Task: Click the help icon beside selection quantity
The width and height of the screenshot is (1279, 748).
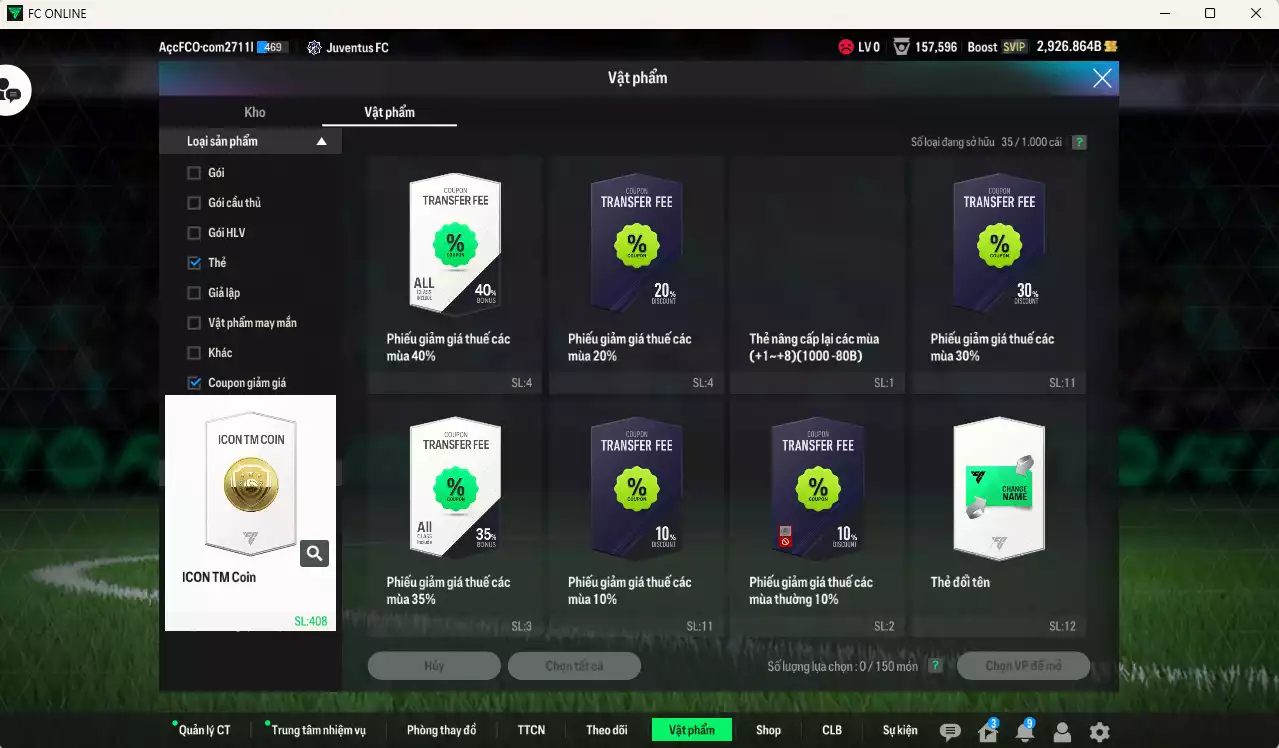Action: click(935, 666)
